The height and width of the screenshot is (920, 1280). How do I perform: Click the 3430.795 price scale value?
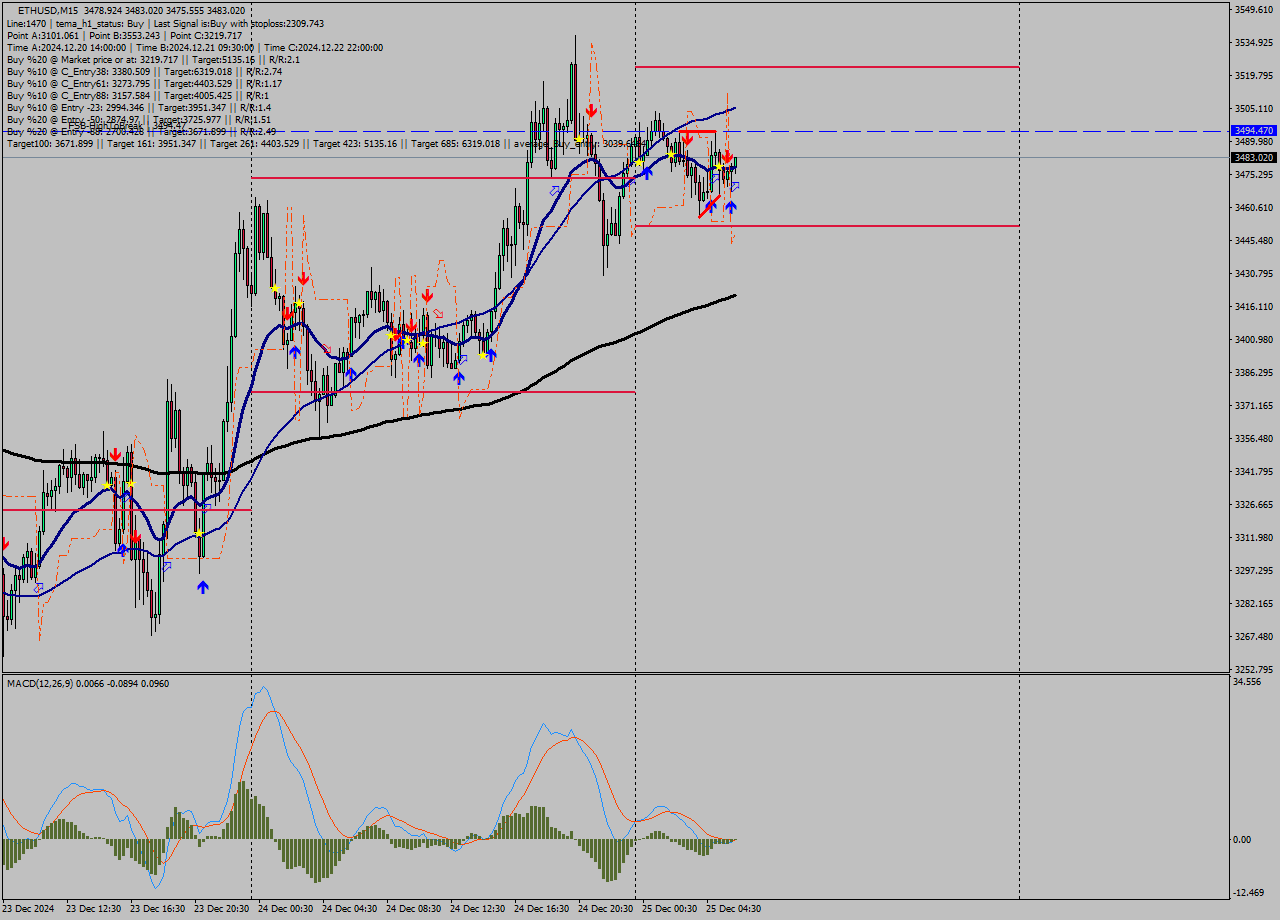click(x=1254, y=273)
